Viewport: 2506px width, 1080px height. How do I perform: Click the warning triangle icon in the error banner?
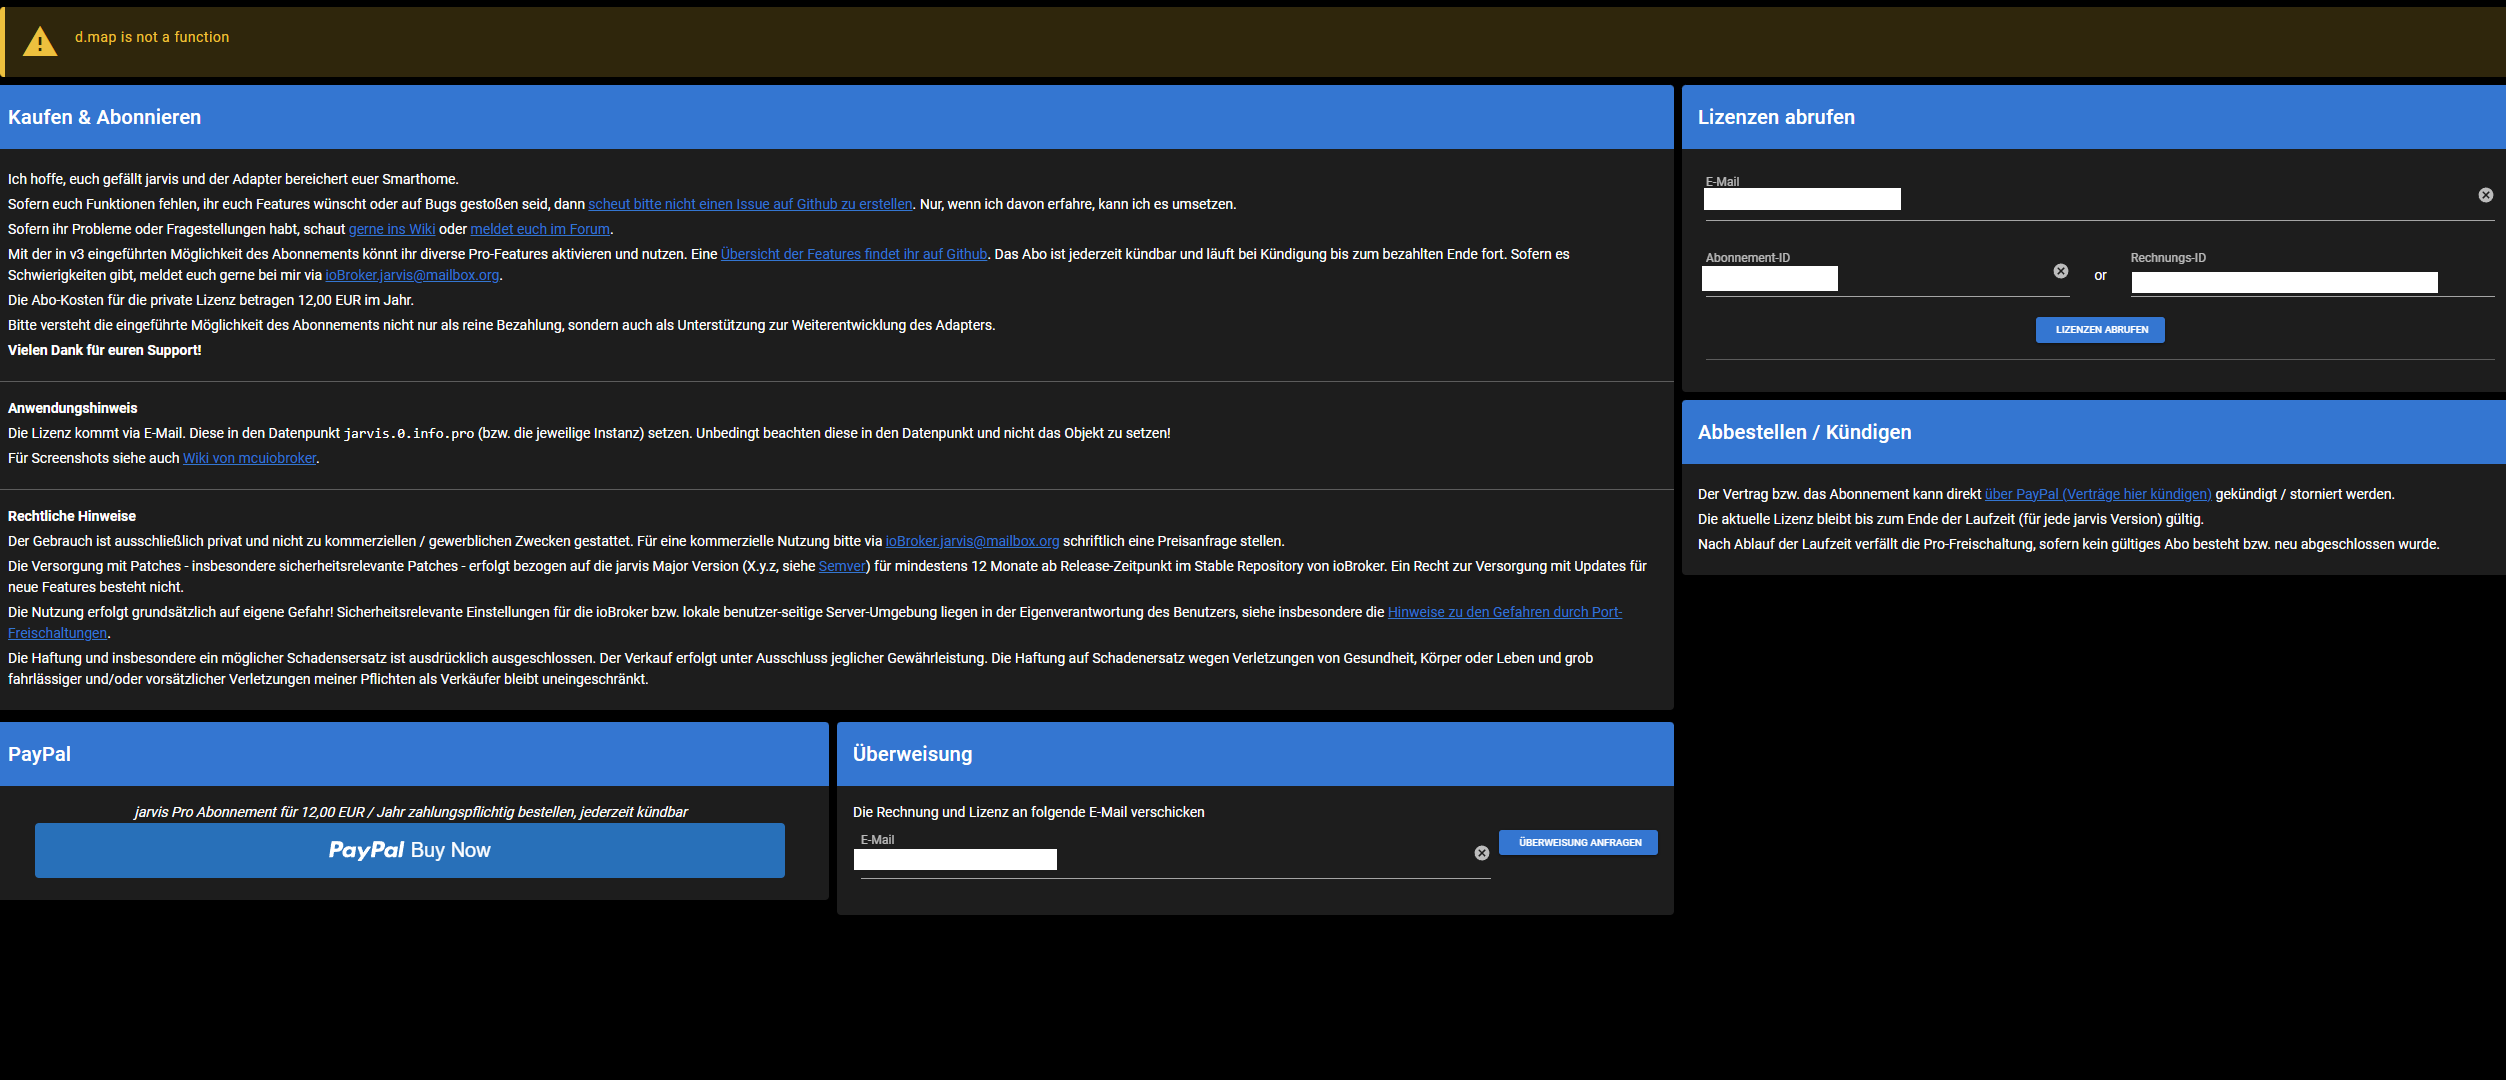pos(38,41)
